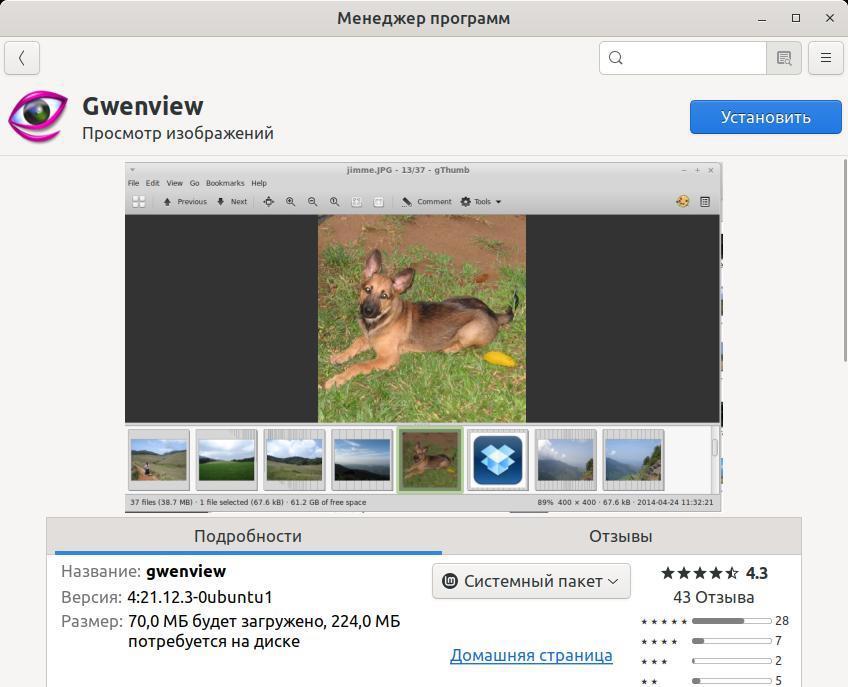Expand the Системный пакет dropdown
The image size is (848, 687).
pyautogui.click(x=531, y=581)
